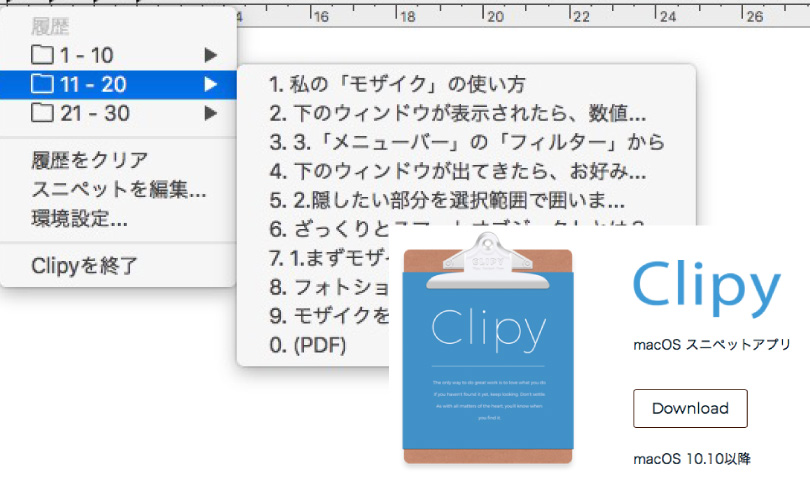Paste item 3. 3.「メニューバー」の「フィルター」から
The image size is (810, 500).
click(x=466, y=142)
